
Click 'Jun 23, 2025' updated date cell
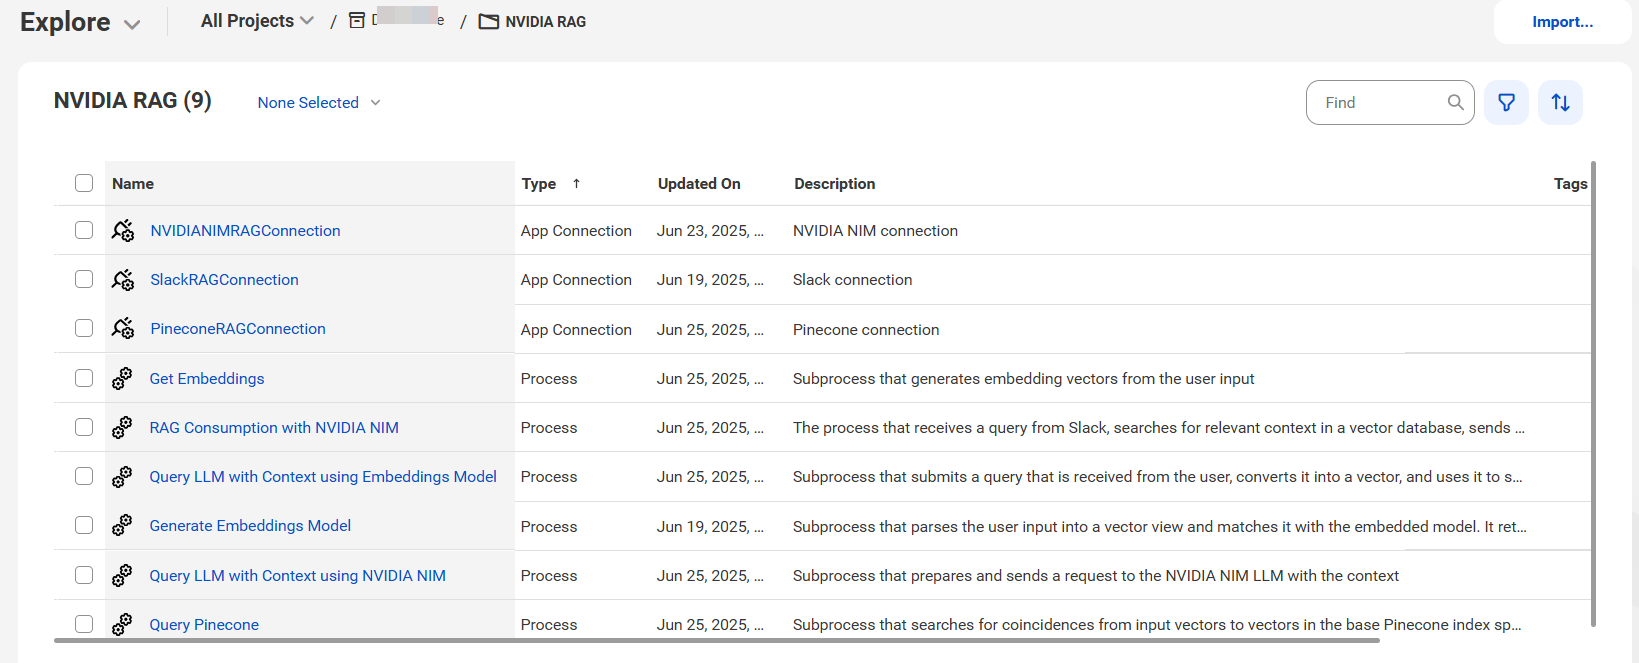pyautogui.click(x=710, y=231)
